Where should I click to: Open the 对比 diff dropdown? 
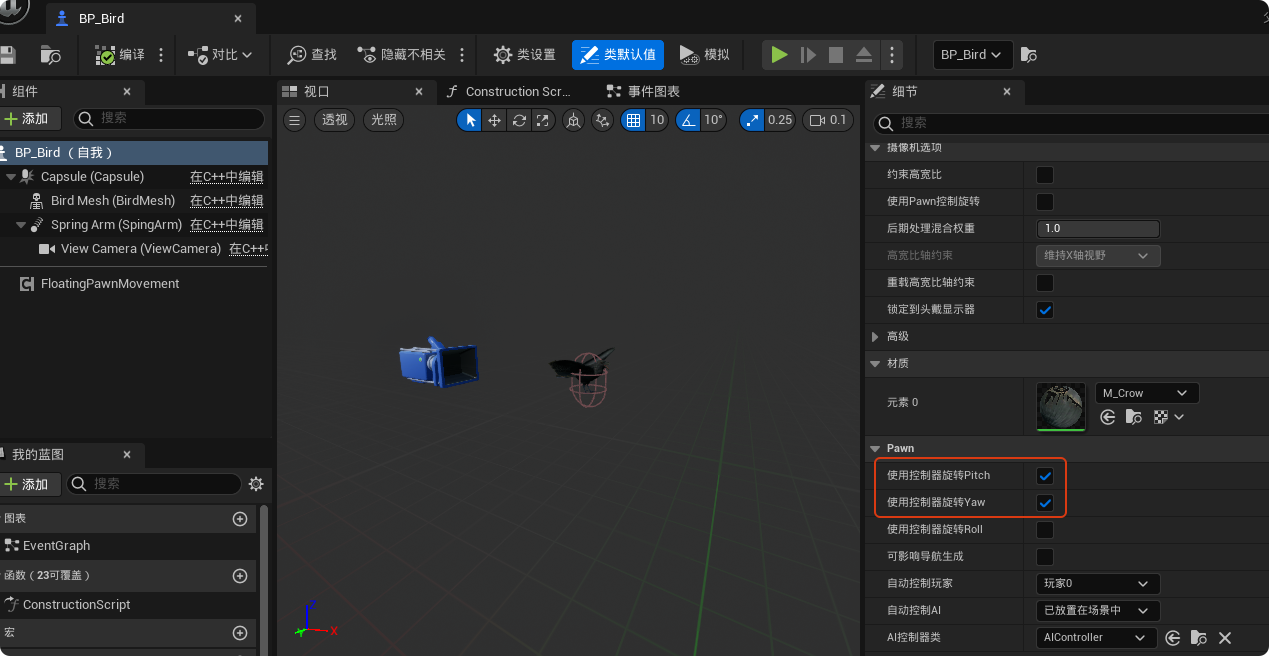[x=220, y=55]
